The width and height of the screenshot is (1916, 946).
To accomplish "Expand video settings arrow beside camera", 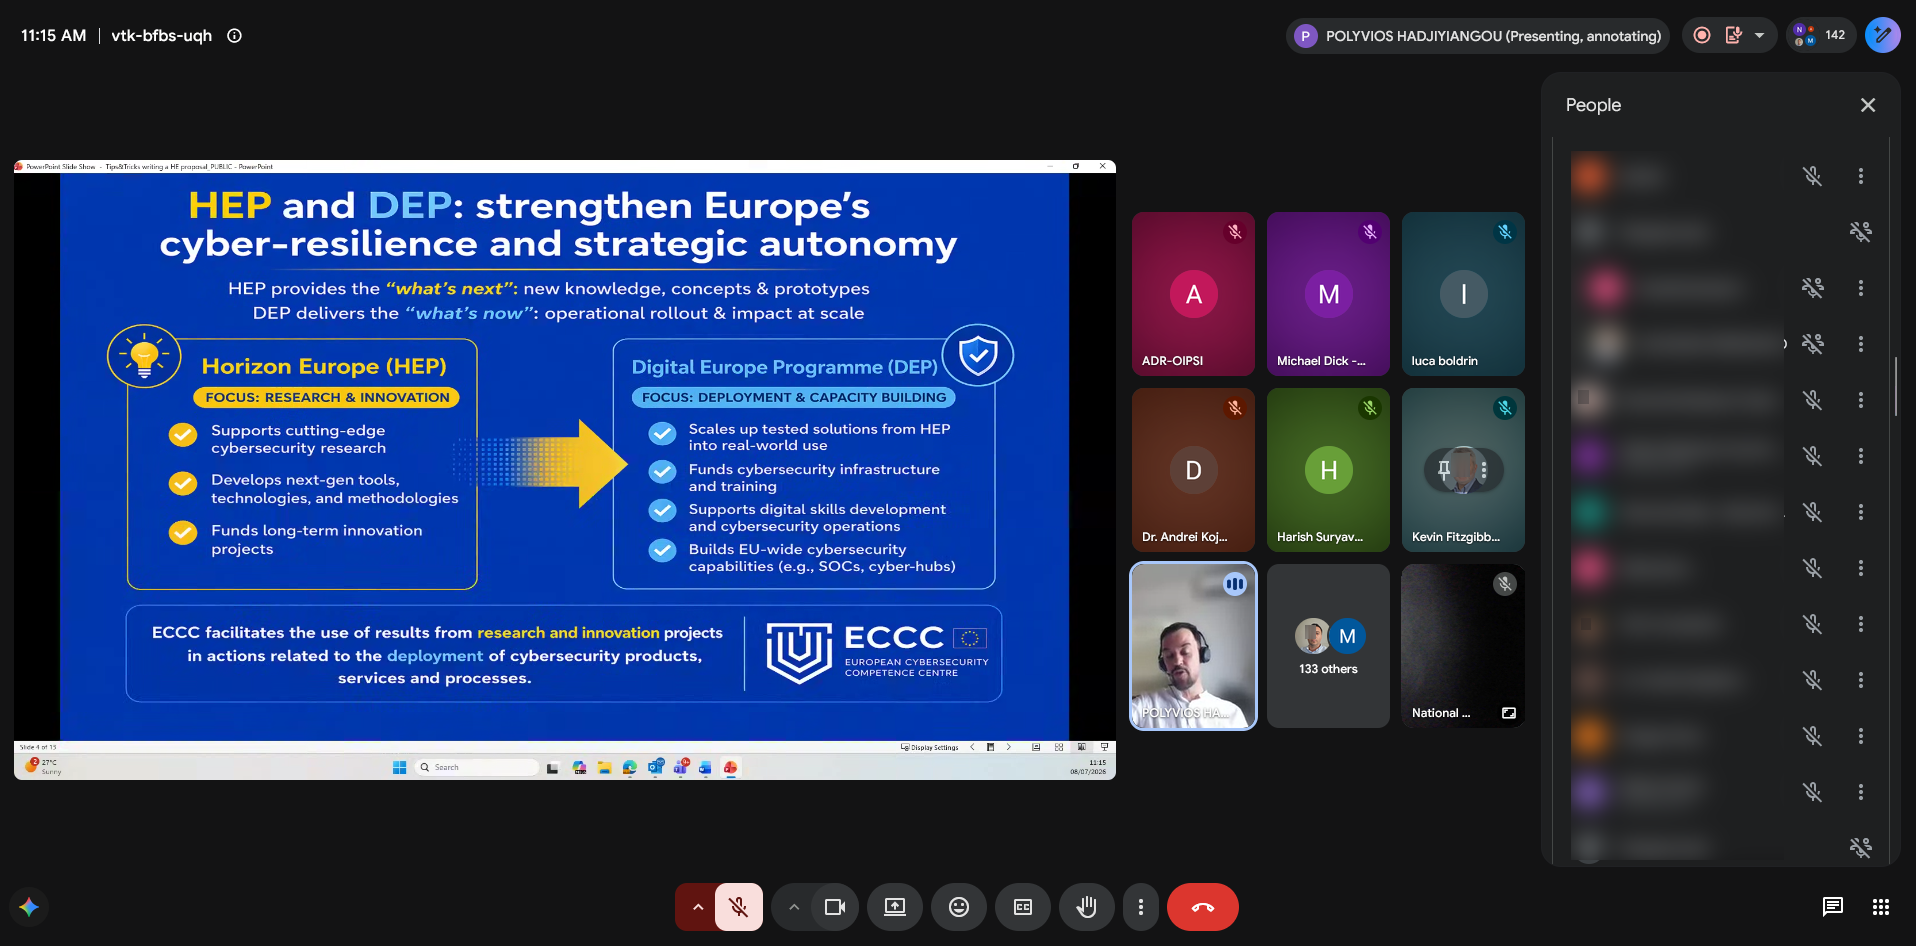I will [x=793, y=907].
